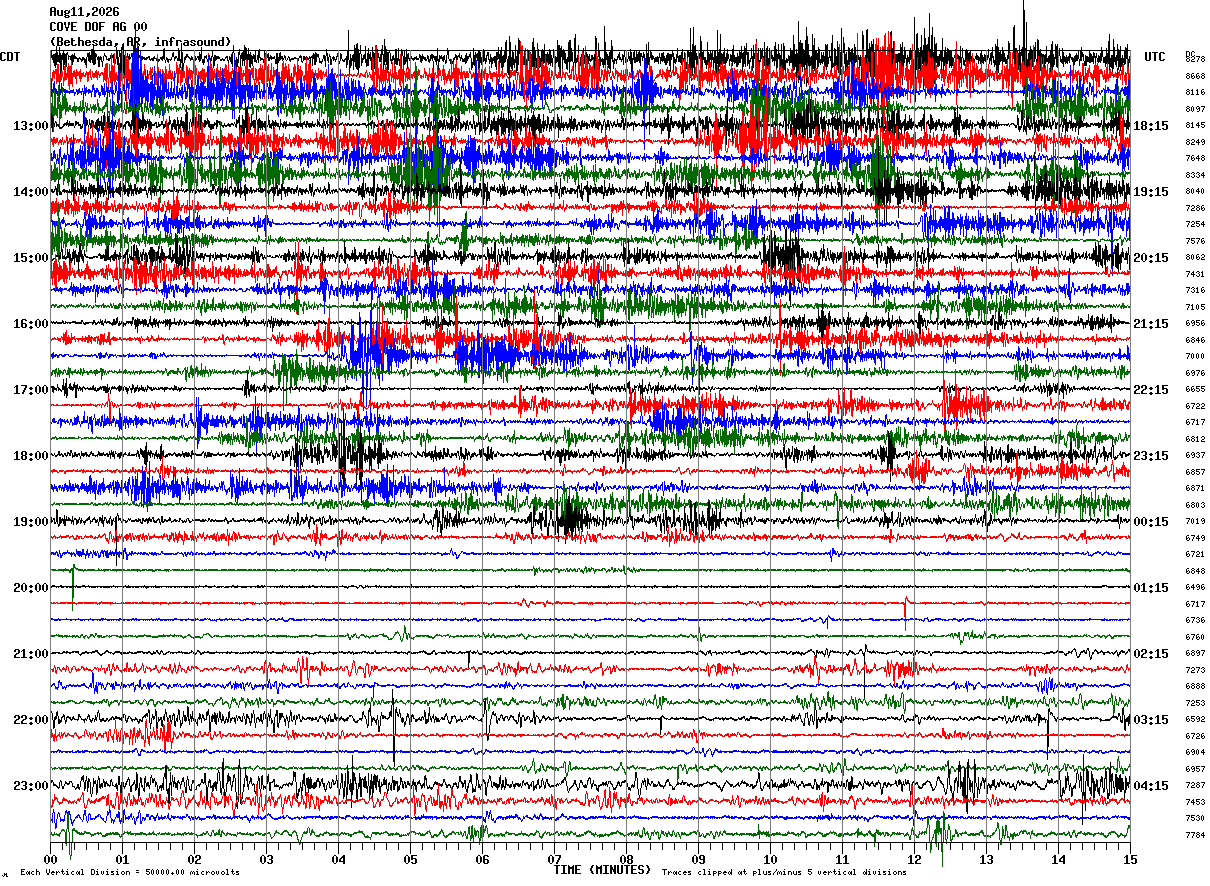Viewport: 1210px width, 886px height.
Task: Click the 01:15 UTC time label
Action: pyautogui.click(x=1150, y=588)
